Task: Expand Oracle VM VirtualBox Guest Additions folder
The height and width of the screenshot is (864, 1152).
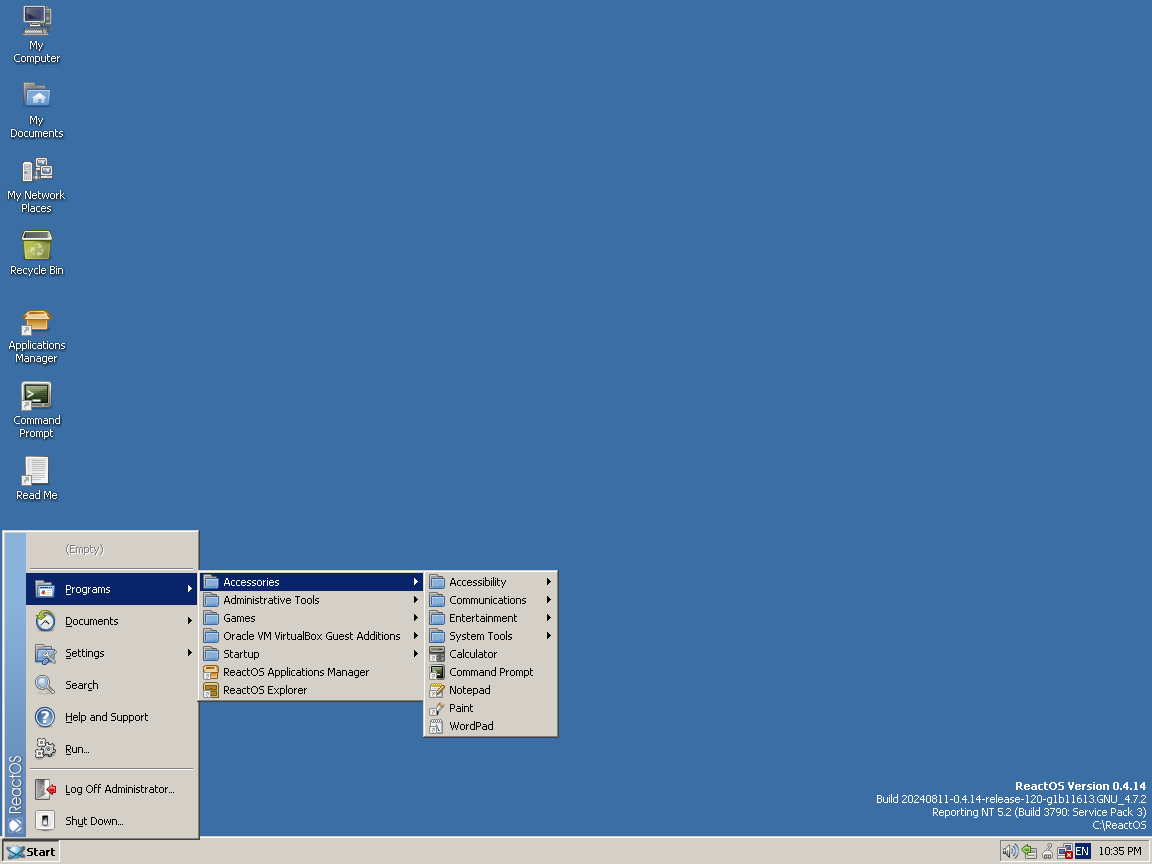Action: click(x=312, y=636)
